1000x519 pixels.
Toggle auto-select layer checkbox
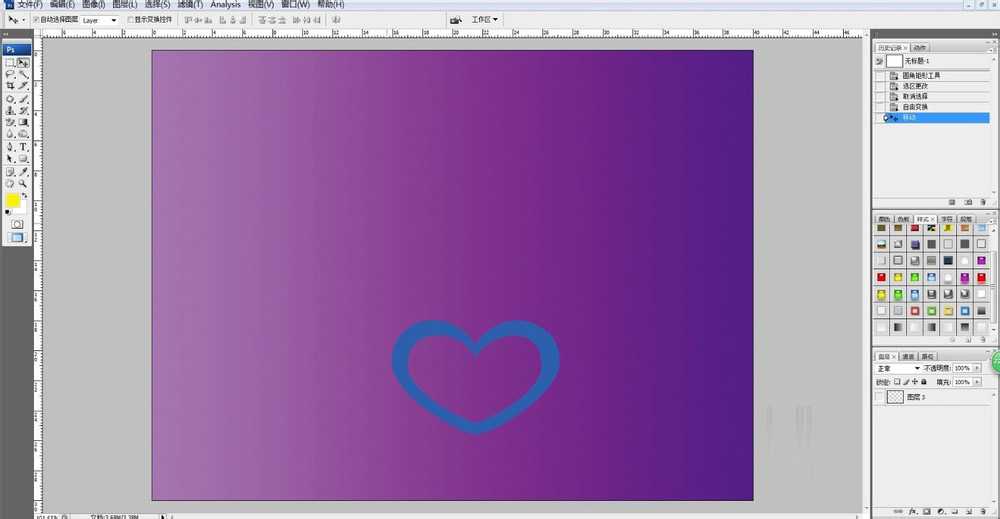36,20
